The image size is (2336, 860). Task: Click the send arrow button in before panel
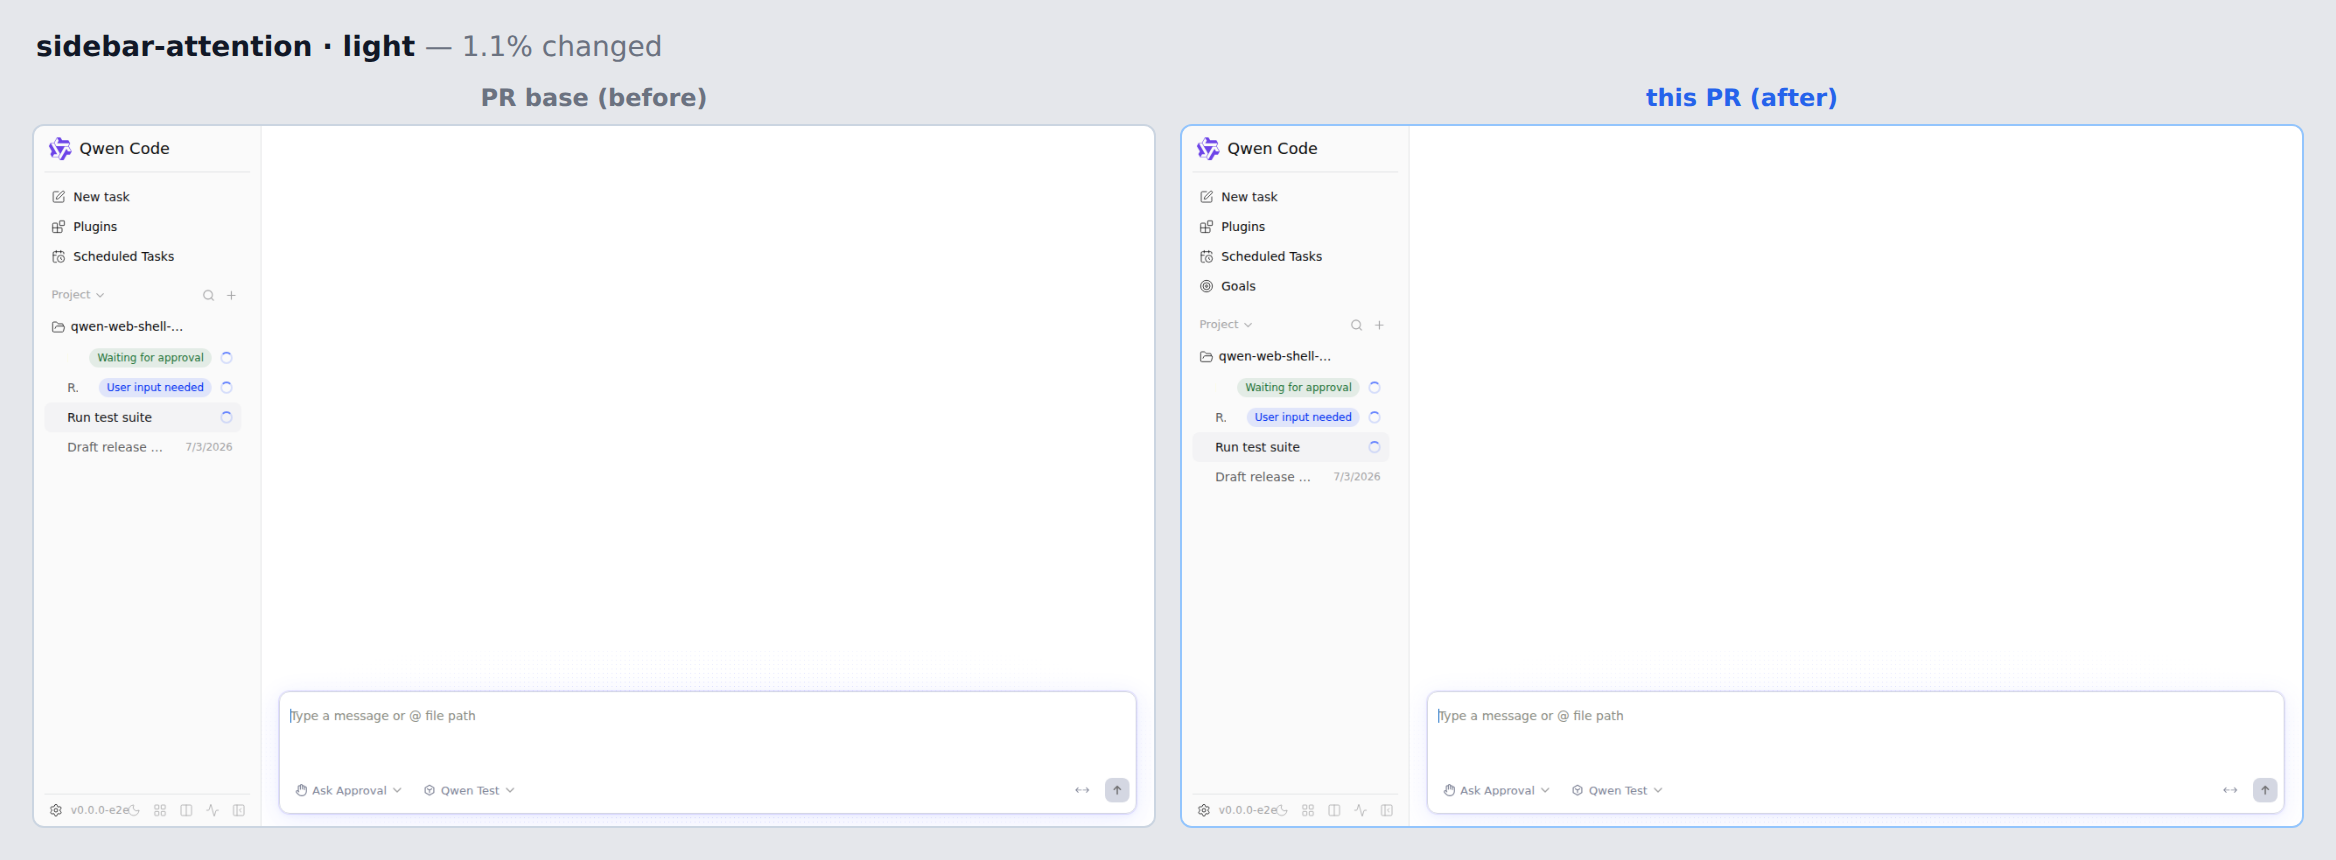pos(1117,790)
